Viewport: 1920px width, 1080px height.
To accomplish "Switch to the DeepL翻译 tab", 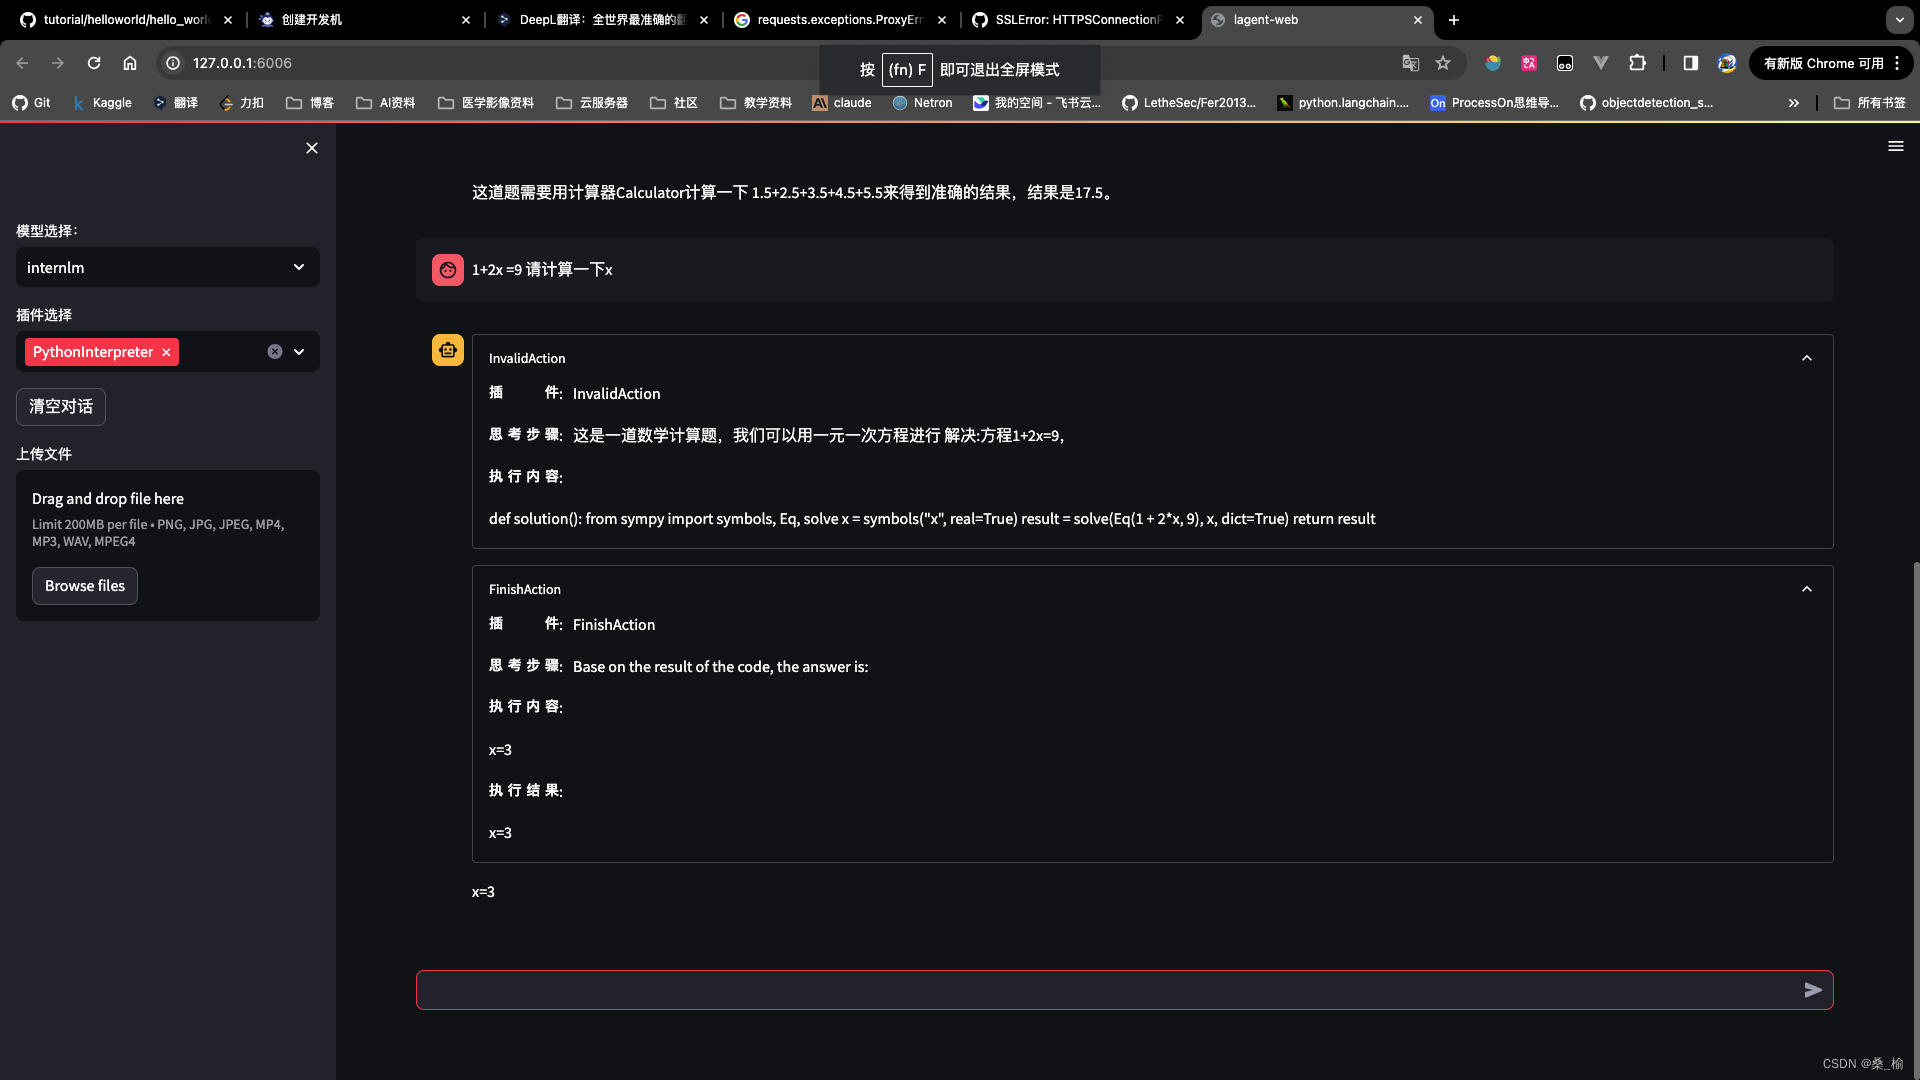I will pos(602,20).
